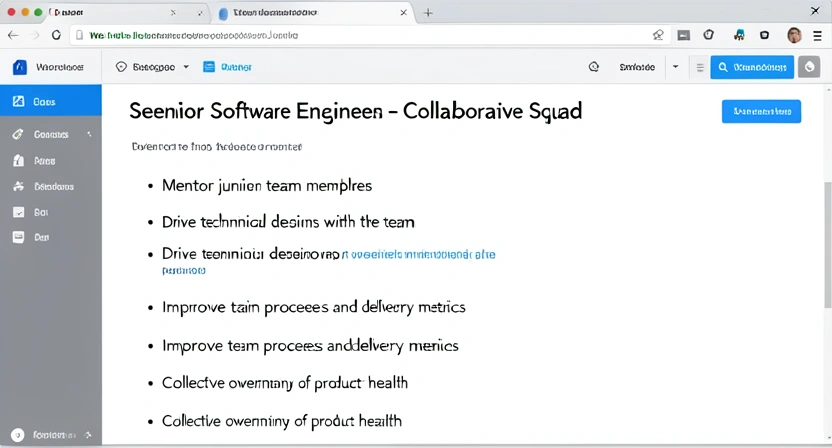The width and height of the screenshot is (832, 448).
Task: Click 'Improve team process and delivery metrics' first bullet
Action: [314, 307]
